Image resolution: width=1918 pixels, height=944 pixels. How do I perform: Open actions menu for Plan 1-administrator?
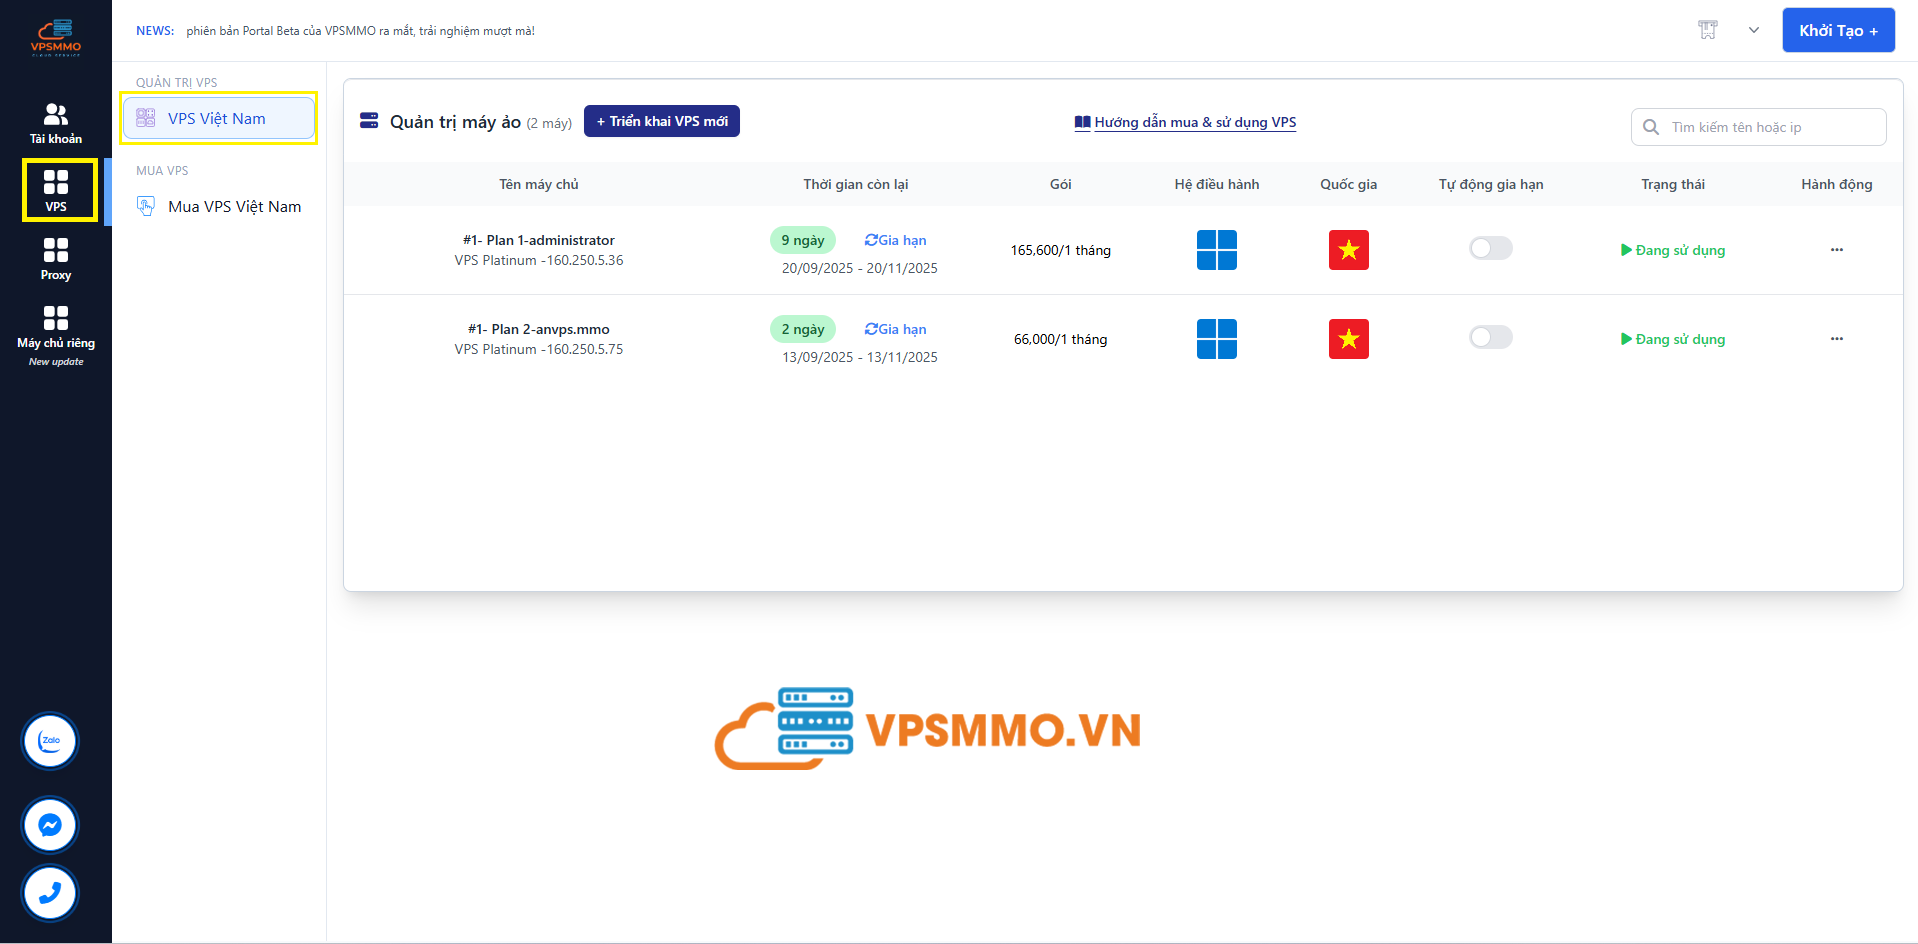coord(1836,250)
